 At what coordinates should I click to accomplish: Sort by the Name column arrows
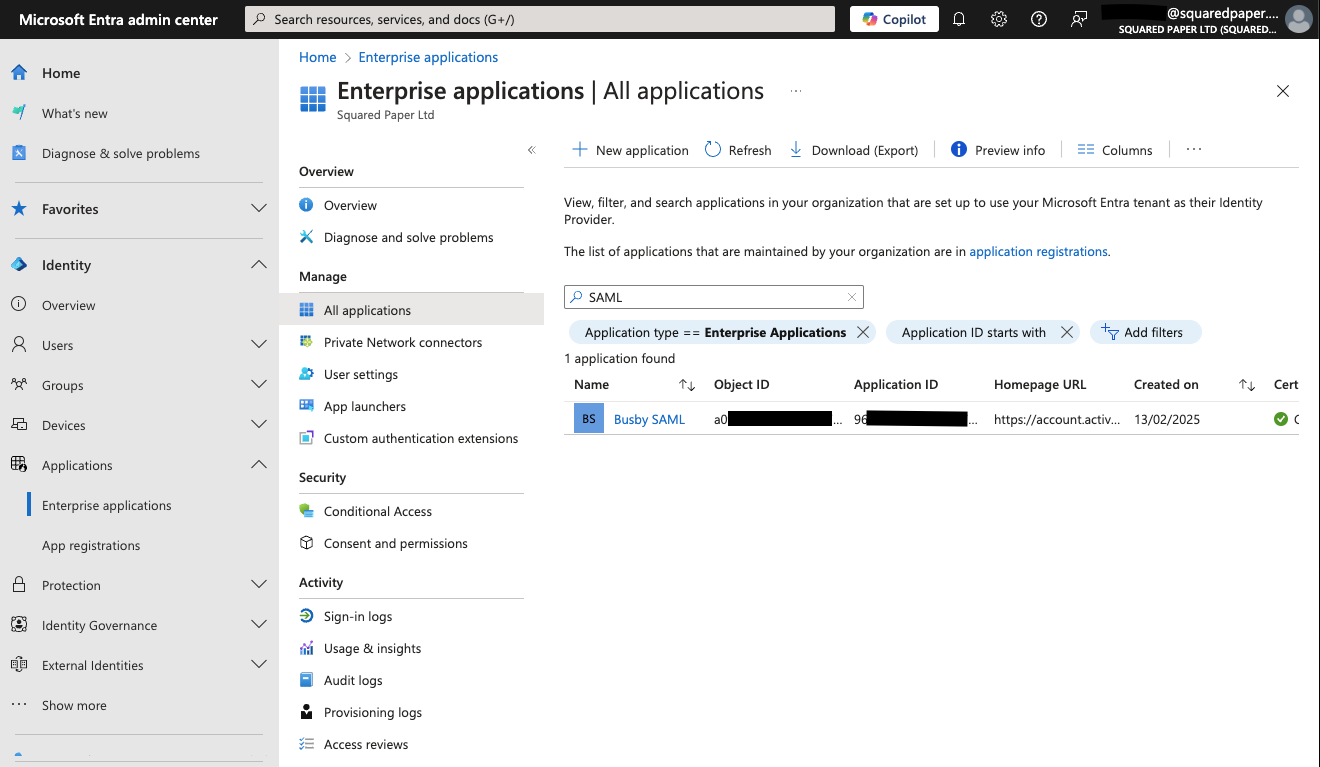pos(687,385)
